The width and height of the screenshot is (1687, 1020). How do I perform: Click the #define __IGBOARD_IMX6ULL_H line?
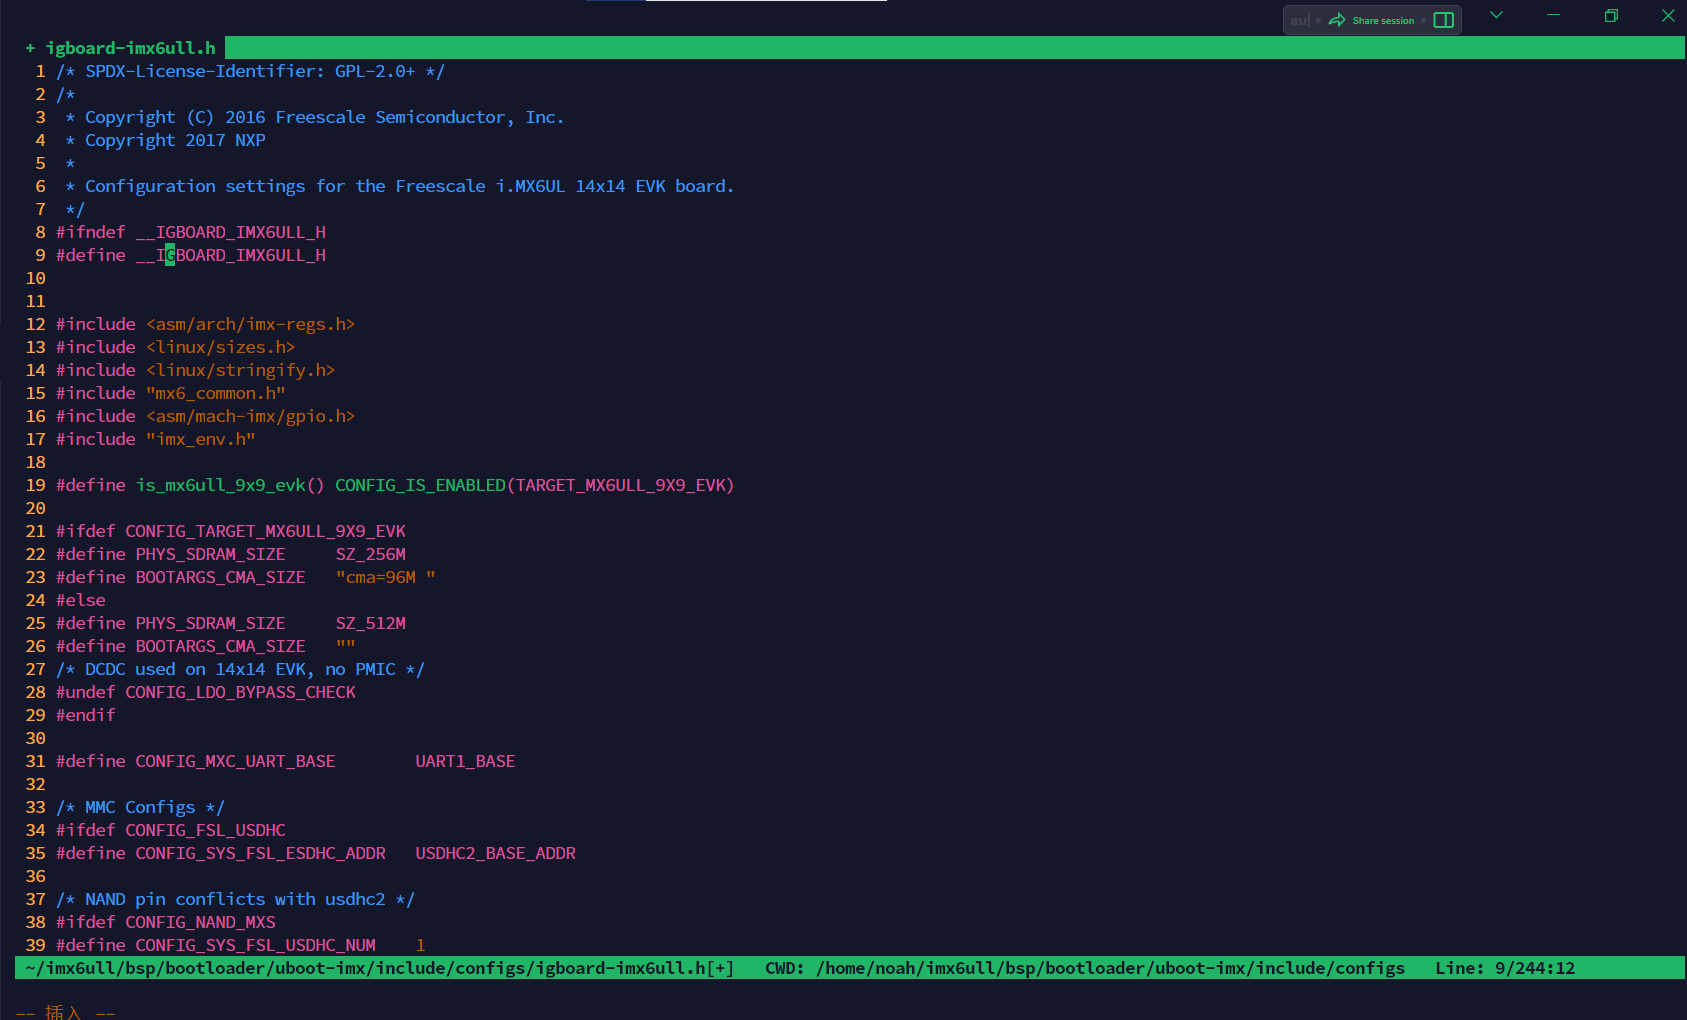click(x=191, y=255)
